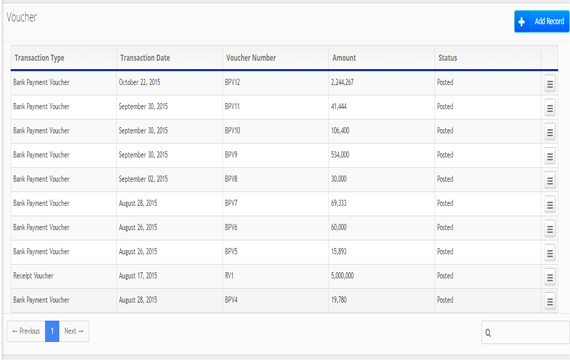The width and height of the screenshot is (570, 360).
Task: Open row menu icon for voucher BPV11
Action: pyautogui.click(x=550, y=108)
